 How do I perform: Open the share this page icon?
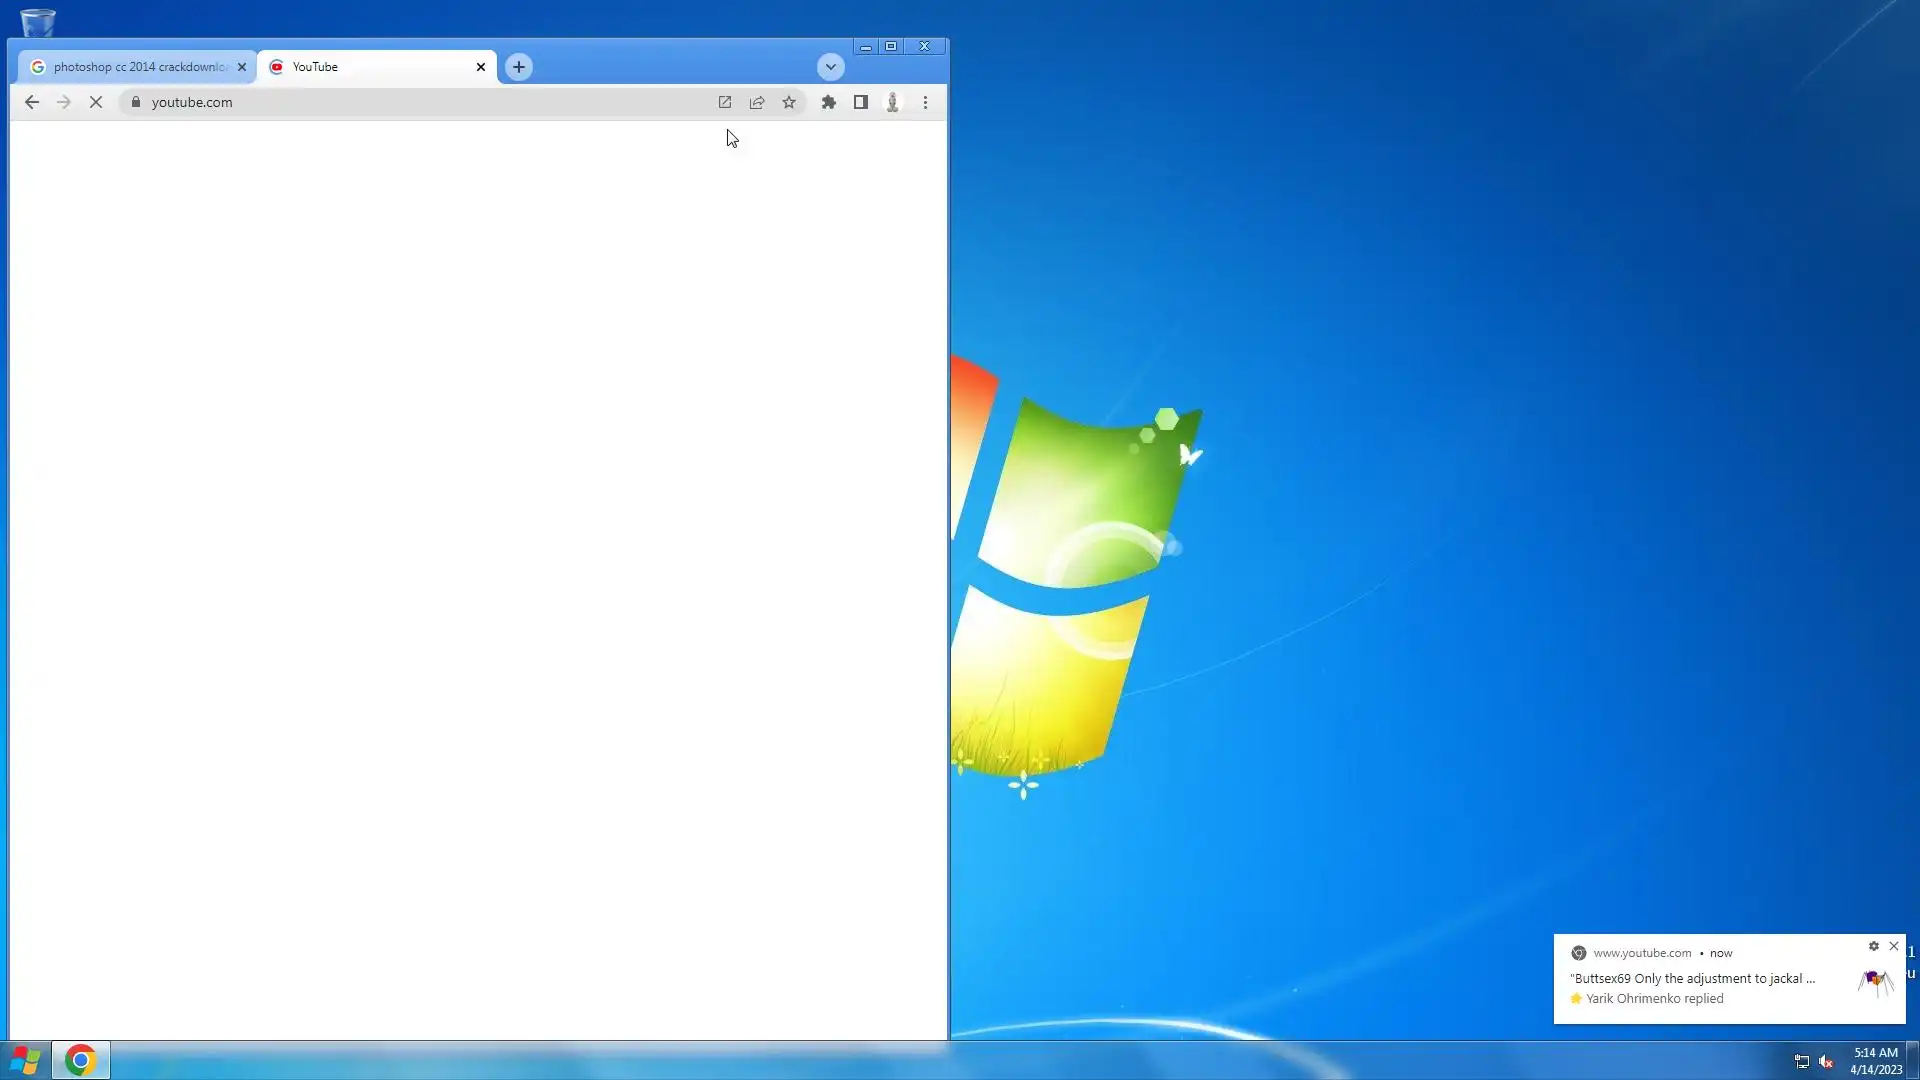[757, 102]
